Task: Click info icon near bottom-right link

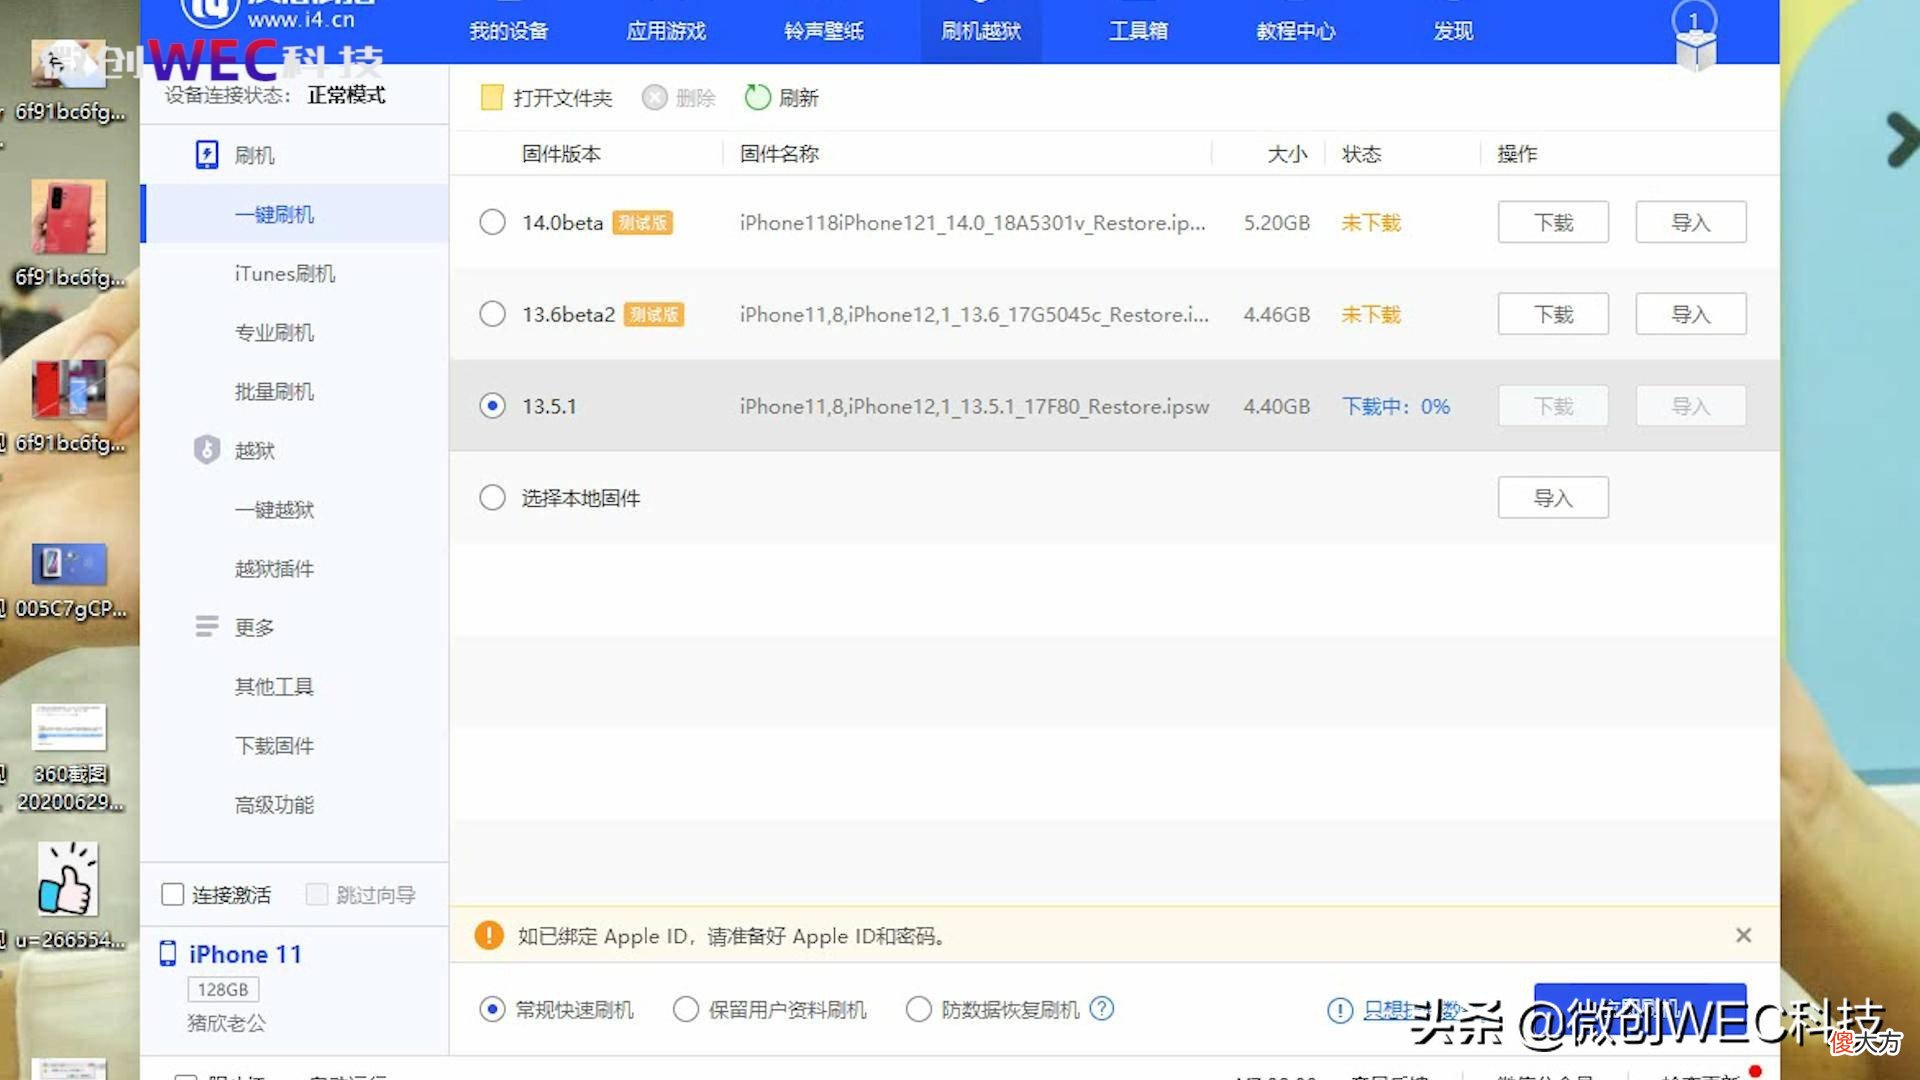Action: [1339, 1010]
